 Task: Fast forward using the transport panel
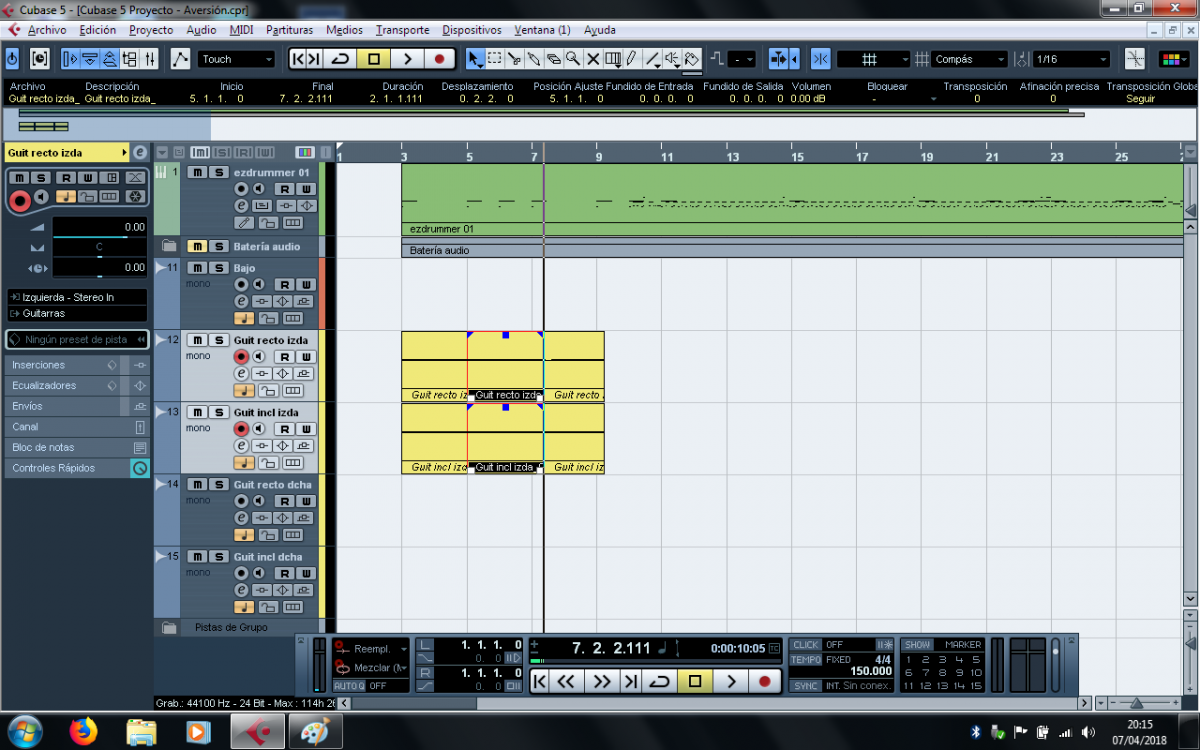click(x=600, y=681)
